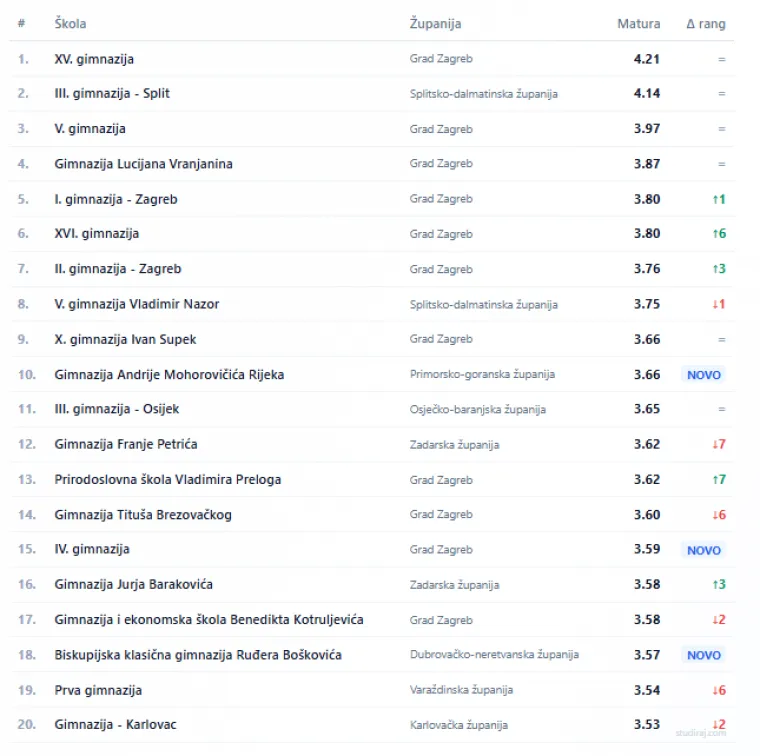Screen dimensions: 760x756
Task: Click the down-6 indicator for Gimnazija Tituša Brezovačkog
Action: 718,515
